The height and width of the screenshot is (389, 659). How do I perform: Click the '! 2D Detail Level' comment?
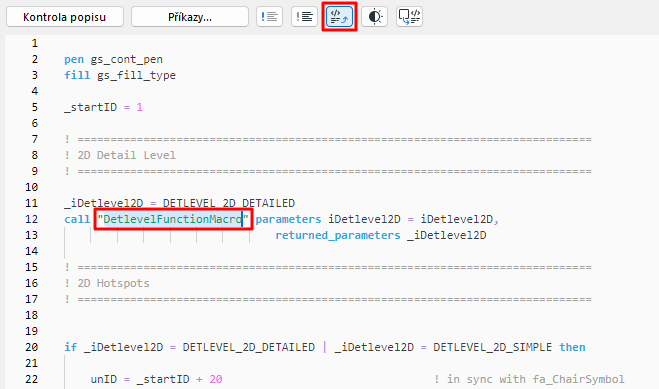(x=120, y=155)
